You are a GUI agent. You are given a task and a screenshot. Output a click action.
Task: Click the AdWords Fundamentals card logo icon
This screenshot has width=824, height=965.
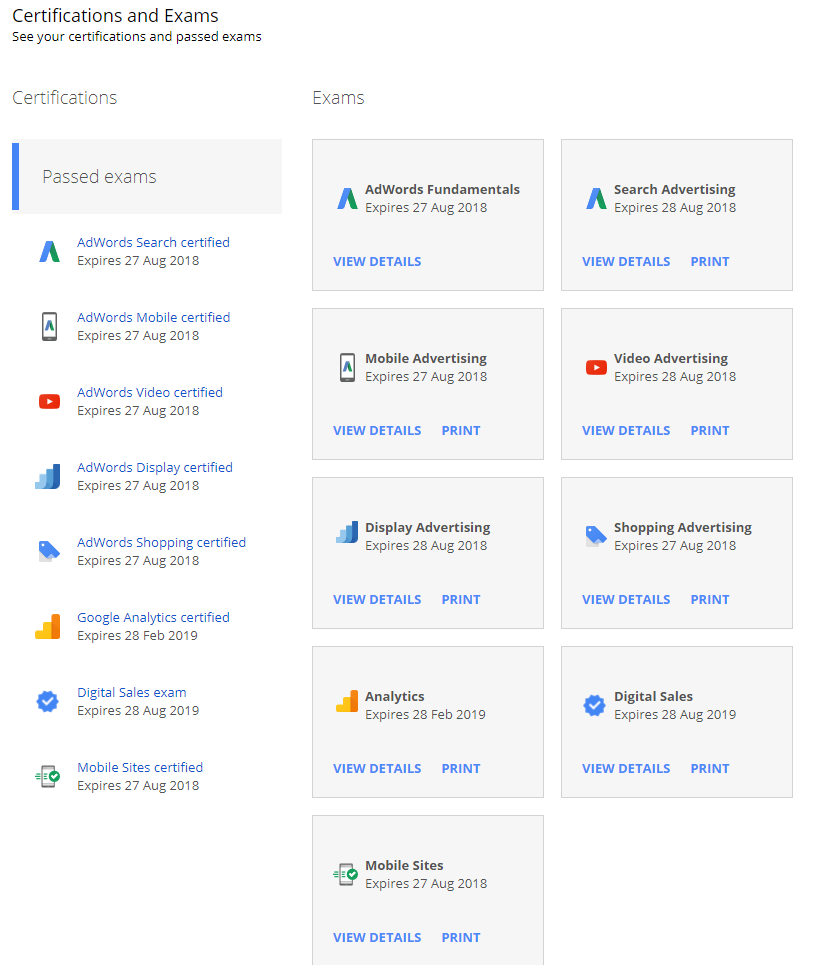[x=348, y=199]
